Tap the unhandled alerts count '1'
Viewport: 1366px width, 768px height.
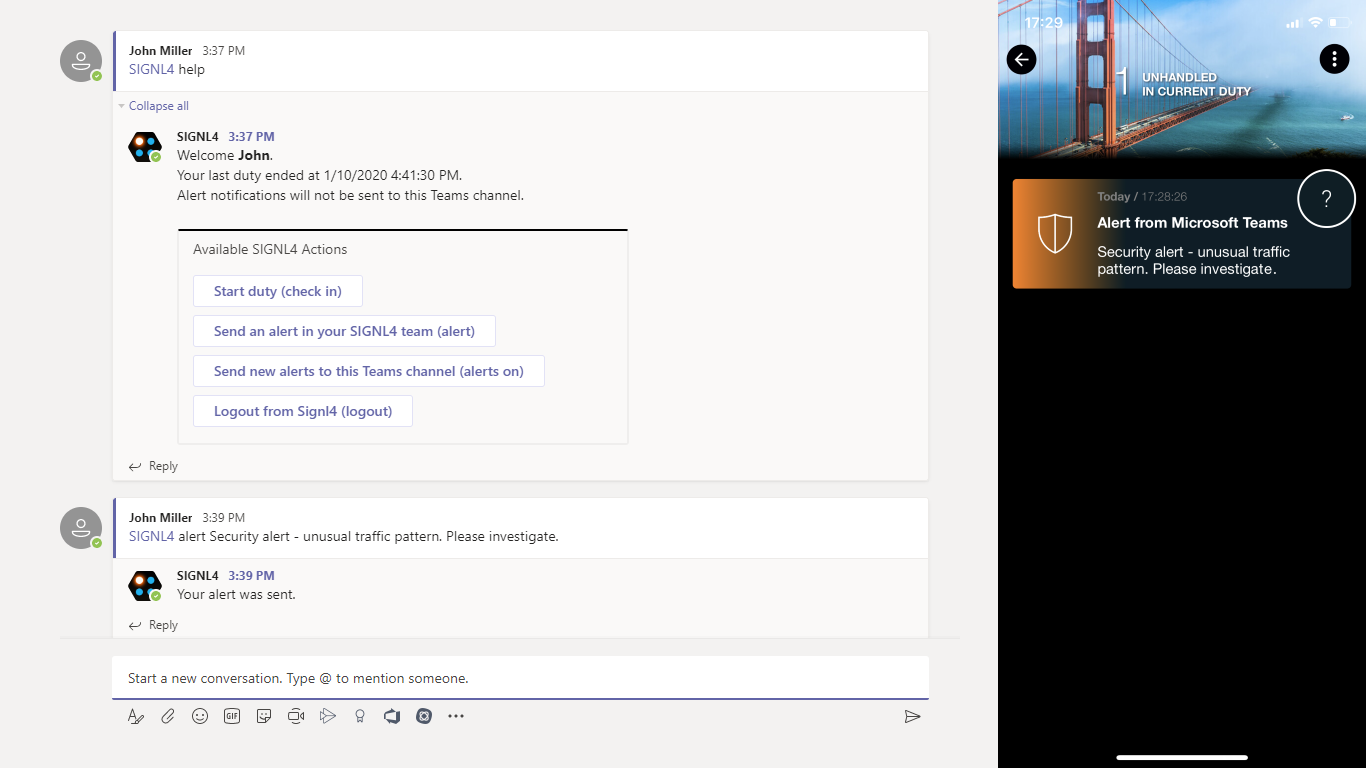[1122, 83]
